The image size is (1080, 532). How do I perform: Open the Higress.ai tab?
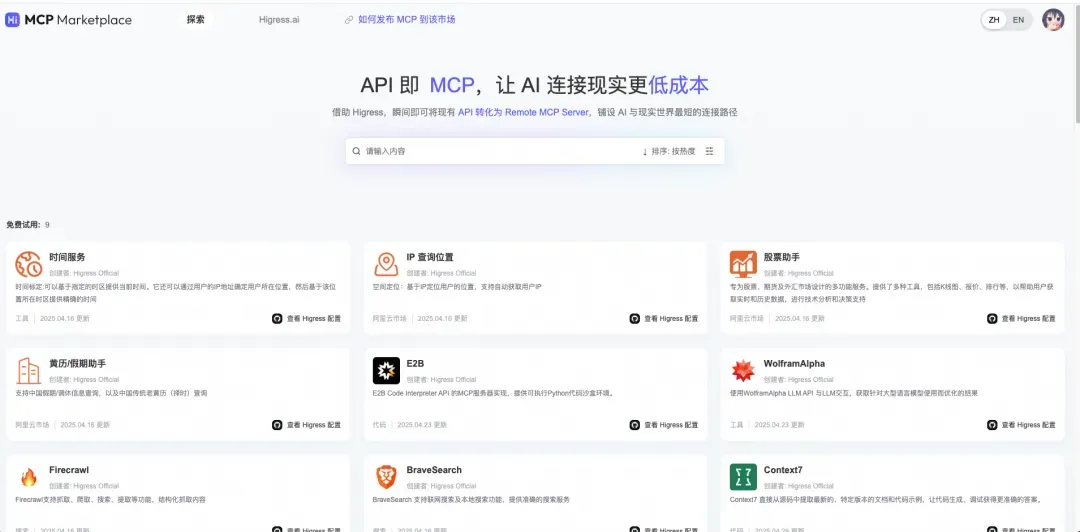click(x=279, y=20)
